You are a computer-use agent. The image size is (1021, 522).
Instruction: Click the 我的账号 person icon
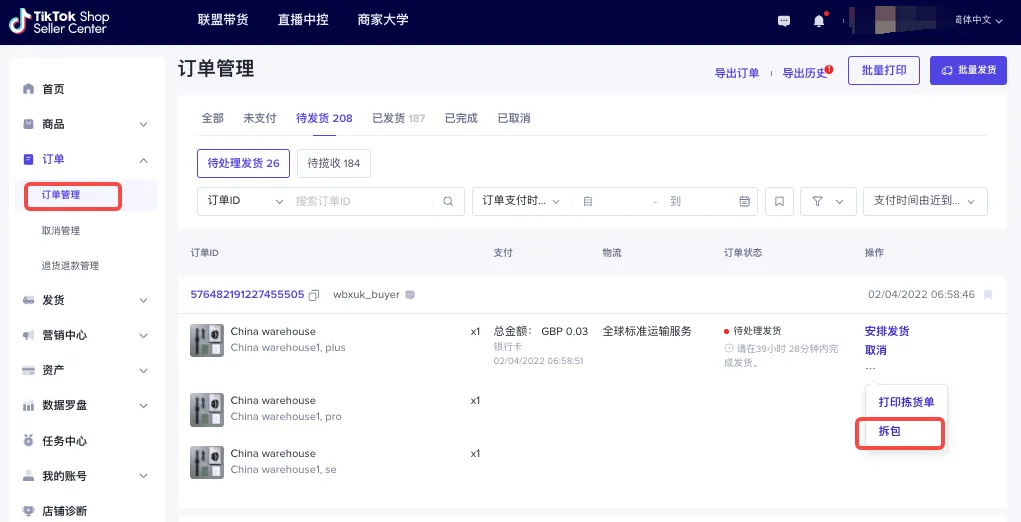28,476
